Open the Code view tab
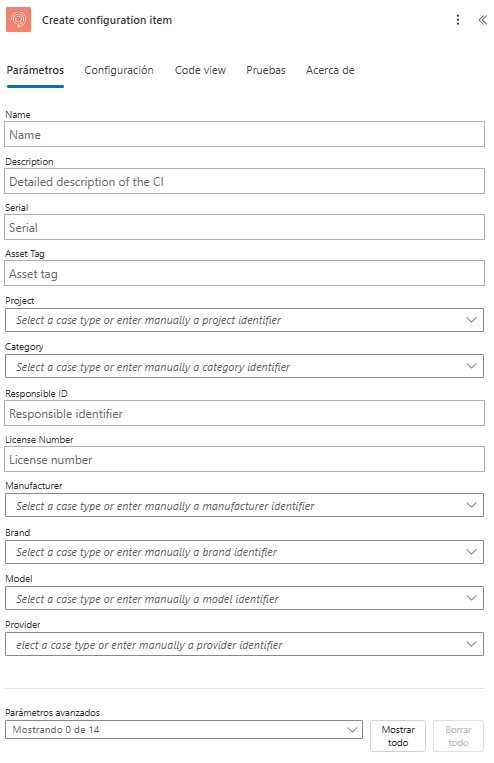This screenshot has width=494, height=763. [200, 70]
